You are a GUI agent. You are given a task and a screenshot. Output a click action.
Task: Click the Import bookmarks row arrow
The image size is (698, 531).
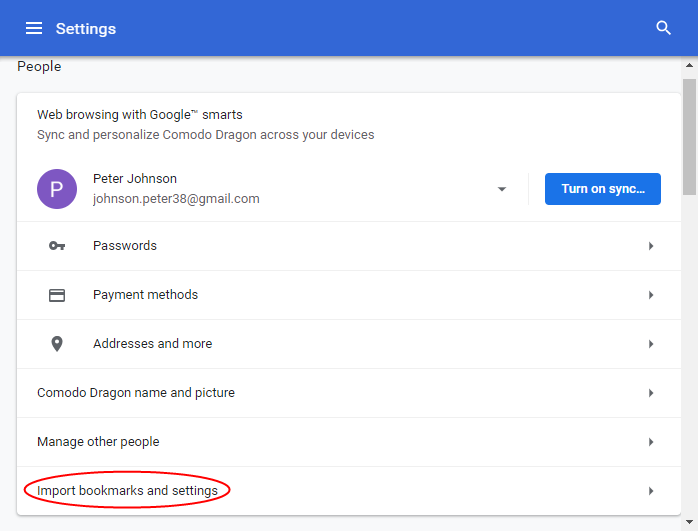point(651,491)
